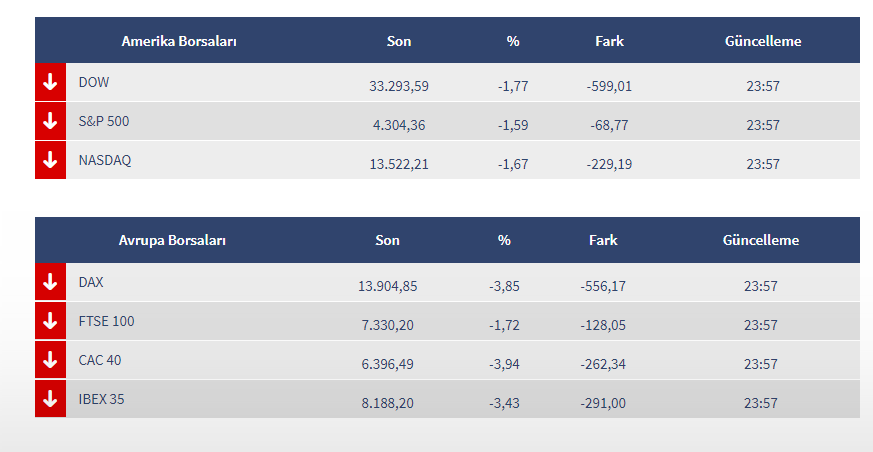Click the red down arrow beside DOW
The image size is (873, 452).
point(50,83)
